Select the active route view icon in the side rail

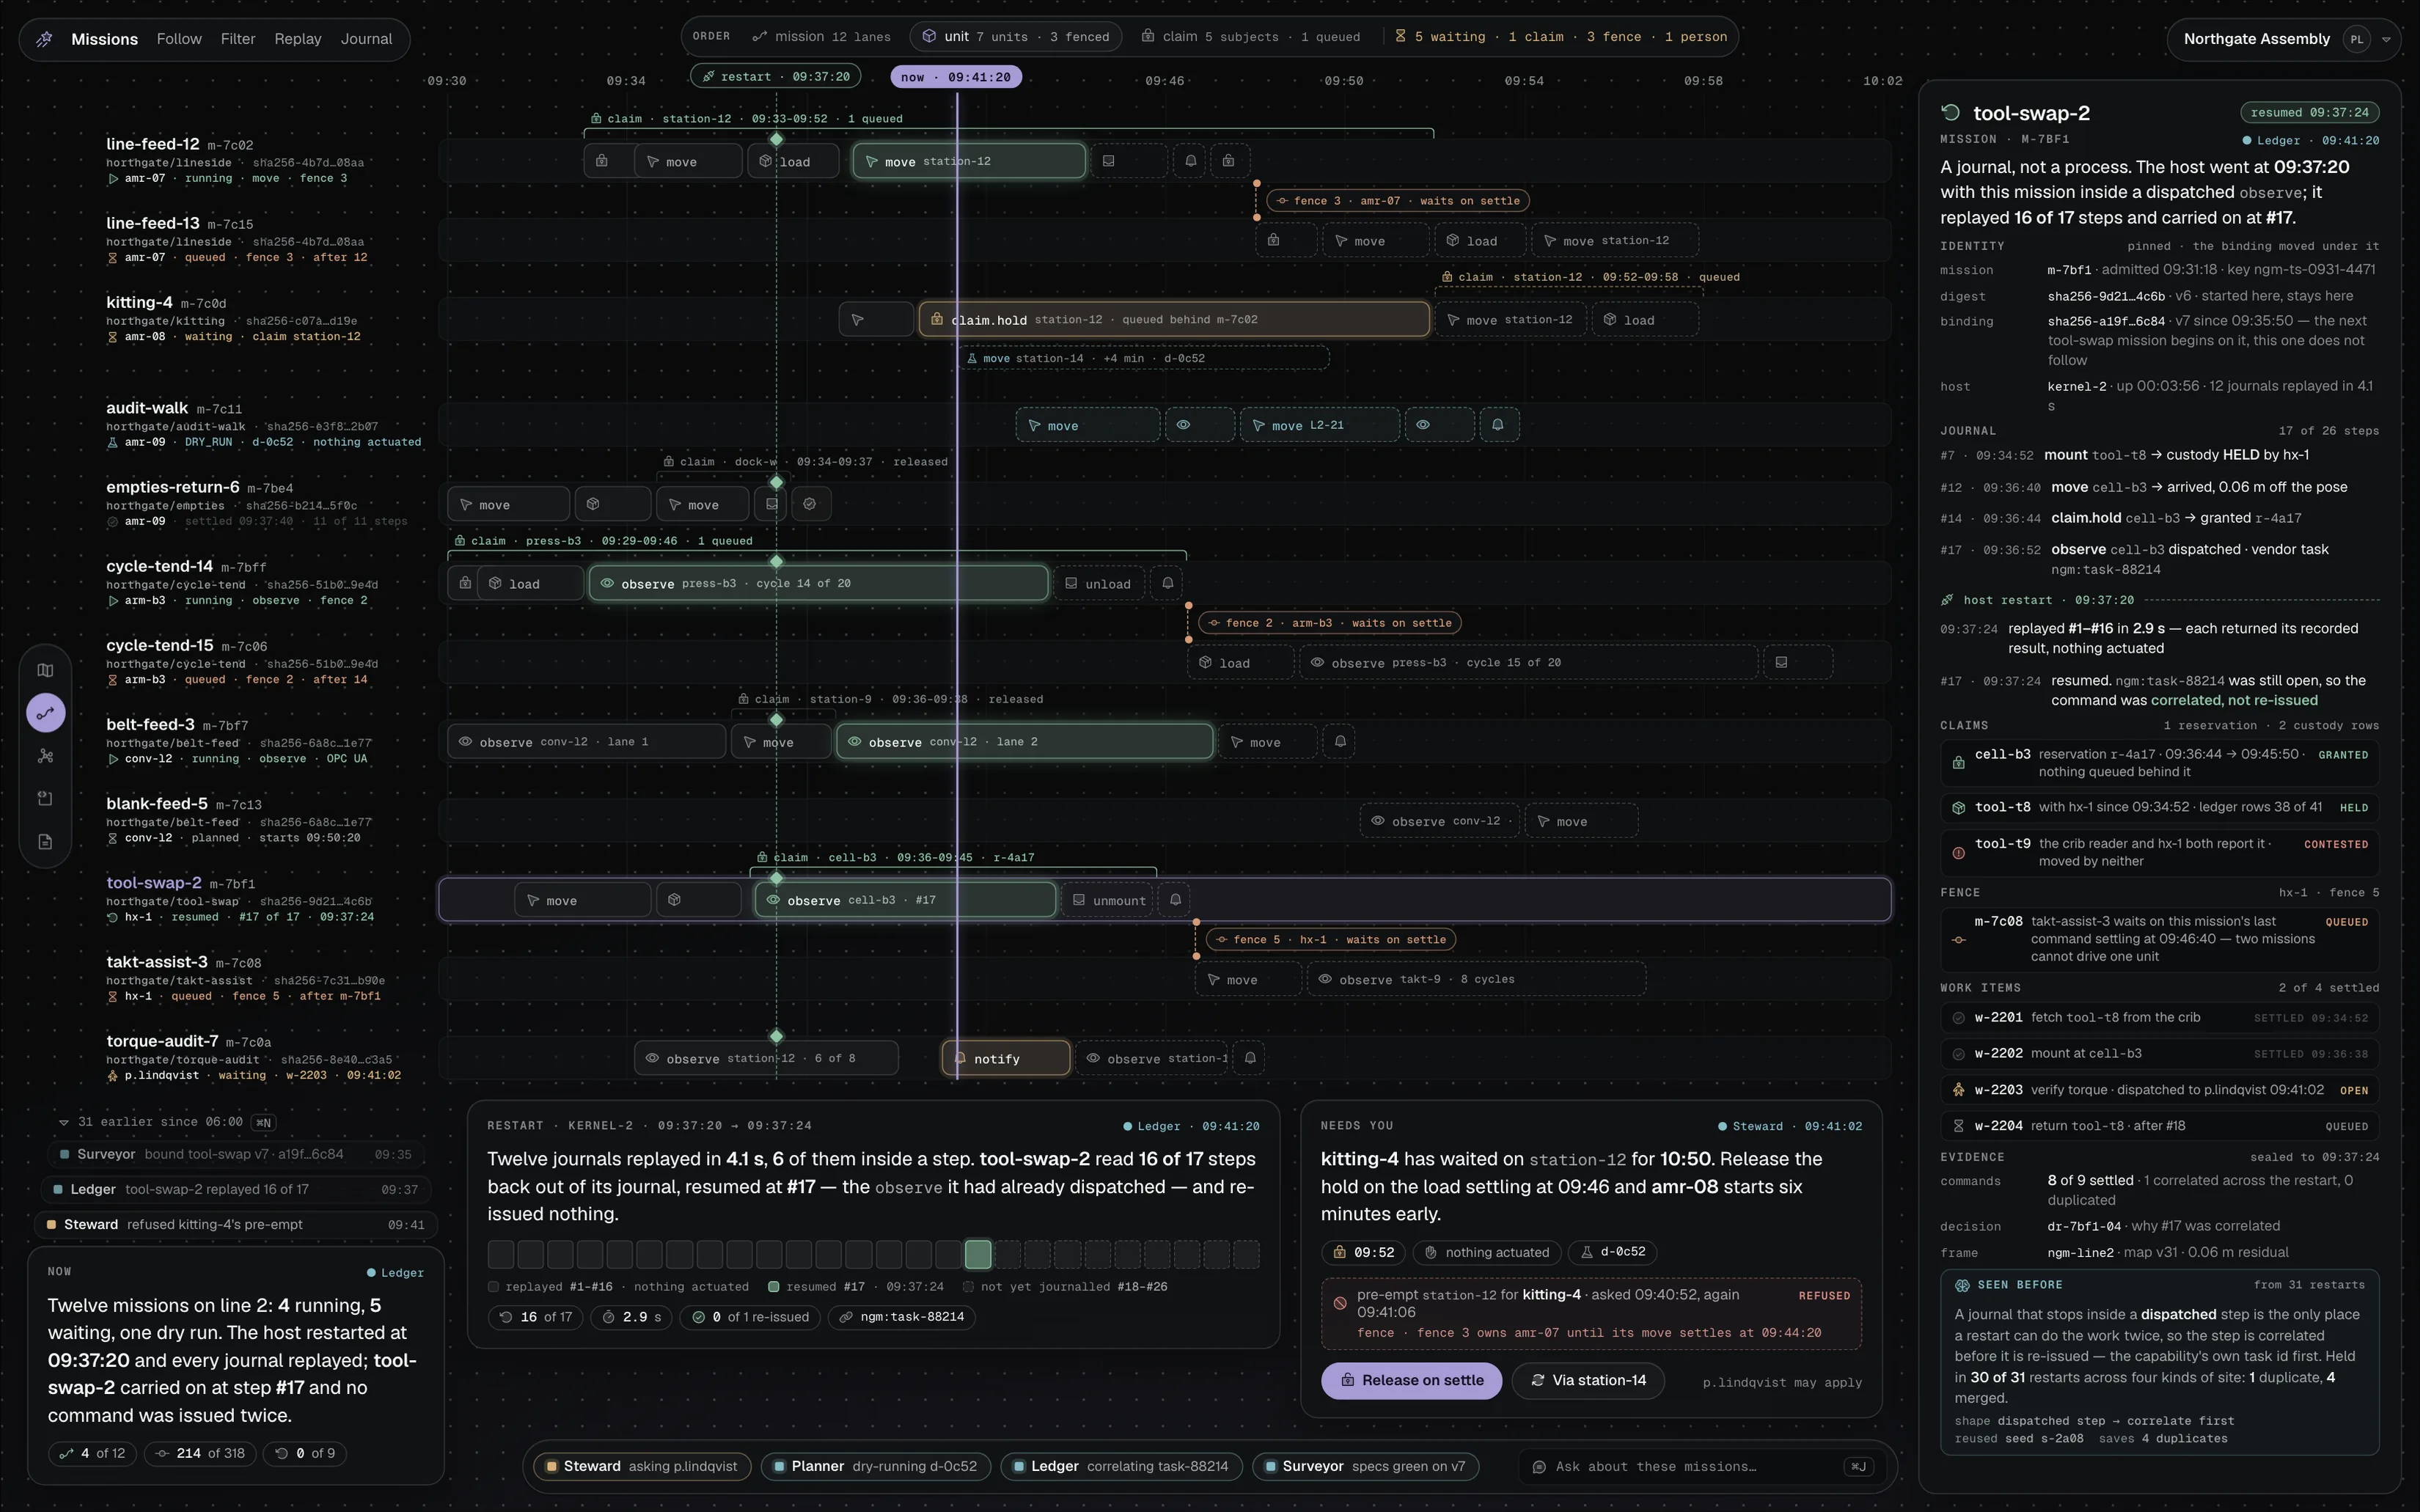click(x=45, y=713)
